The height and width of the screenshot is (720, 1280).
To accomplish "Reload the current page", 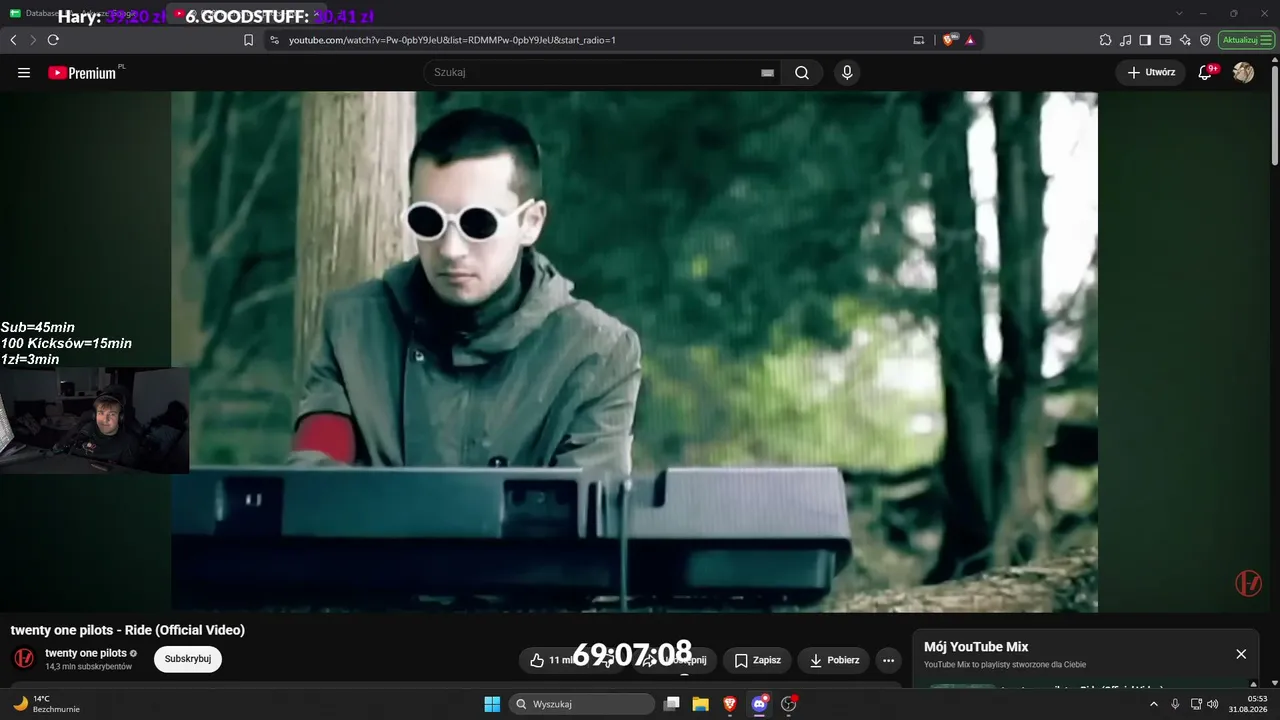I will pos(53,40).
